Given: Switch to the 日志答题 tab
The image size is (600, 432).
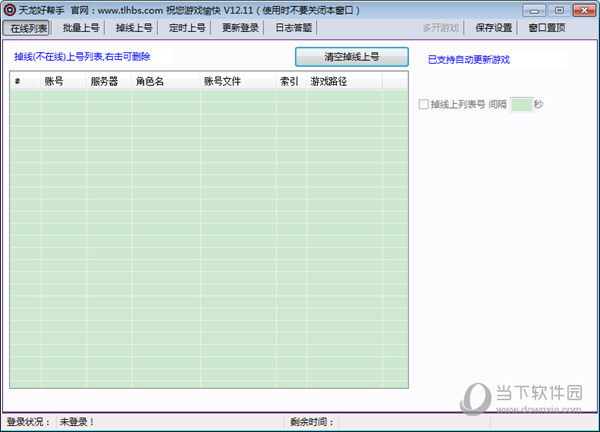Looking at the screenshot, I should [293, 28].
